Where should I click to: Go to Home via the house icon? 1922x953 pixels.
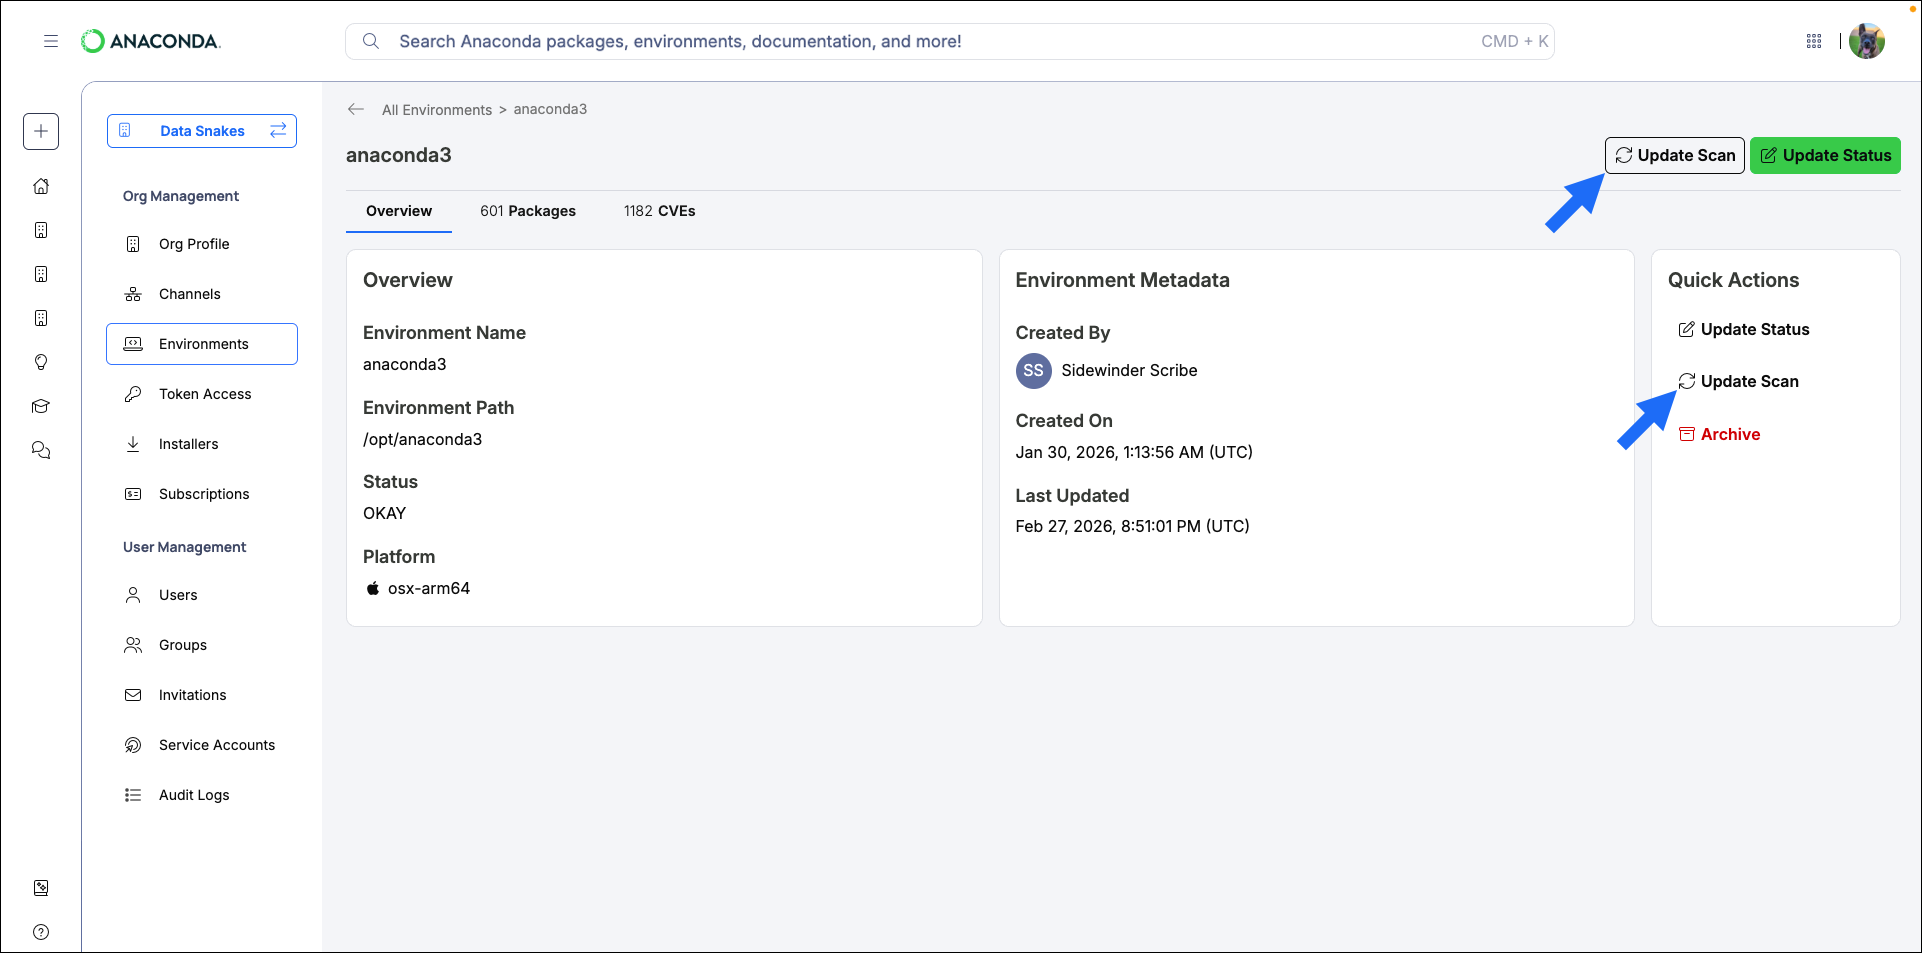(41, 186)
